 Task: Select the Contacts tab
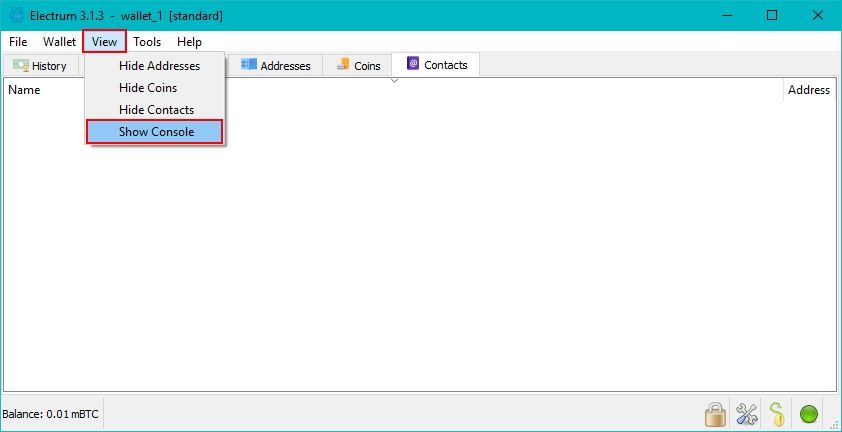(x=436, y=65)
